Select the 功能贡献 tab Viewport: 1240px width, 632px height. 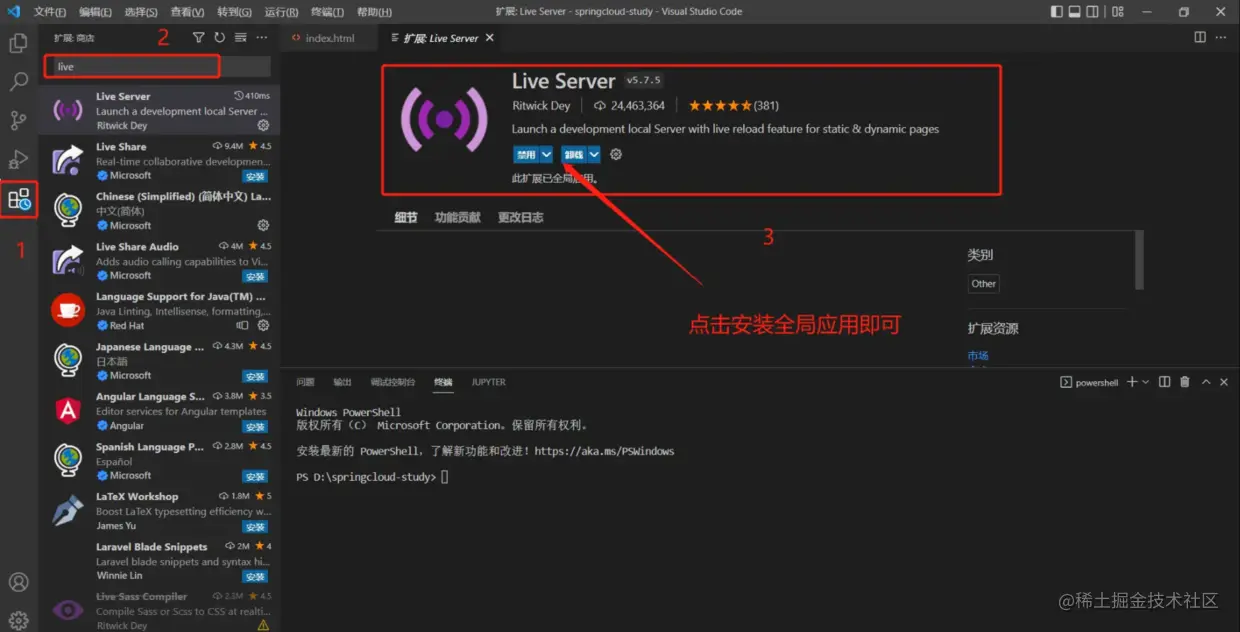point(457,217)
